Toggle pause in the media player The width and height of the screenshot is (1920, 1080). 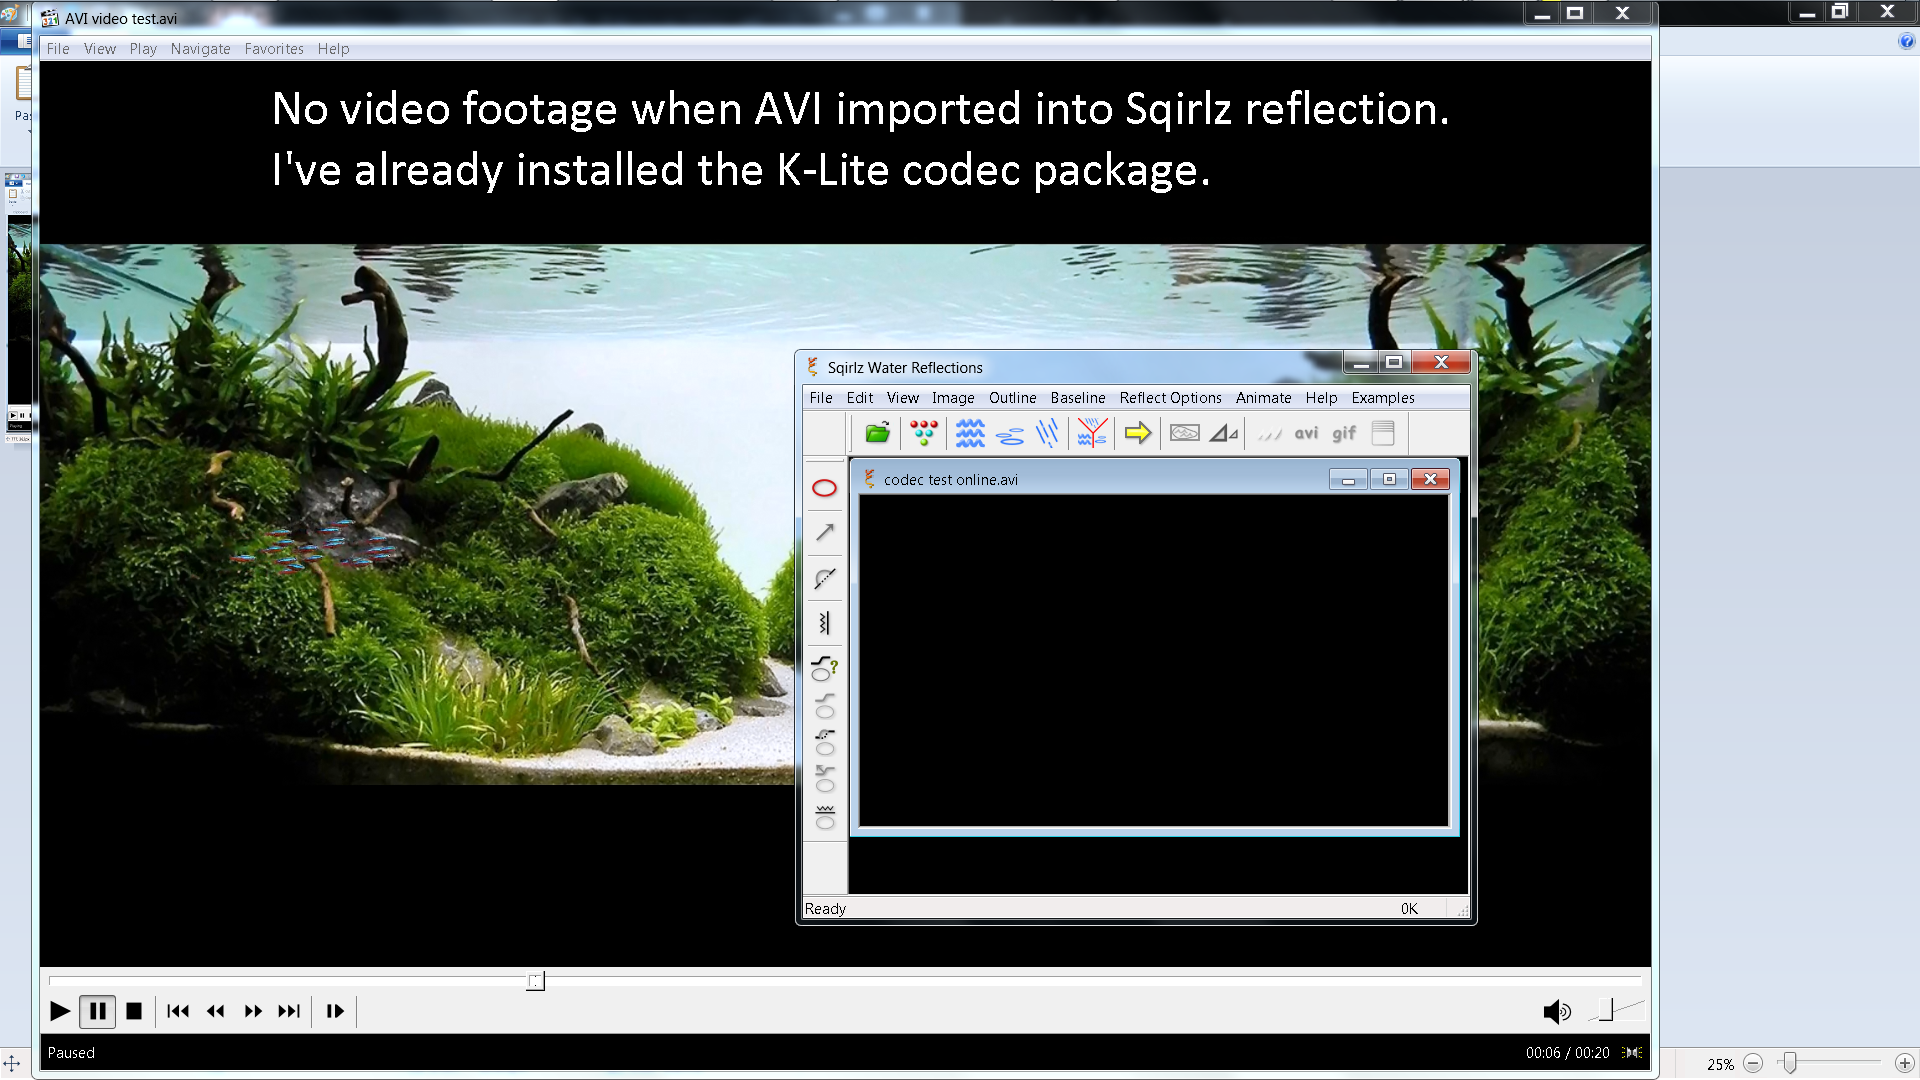click(x=97, y=1011)
